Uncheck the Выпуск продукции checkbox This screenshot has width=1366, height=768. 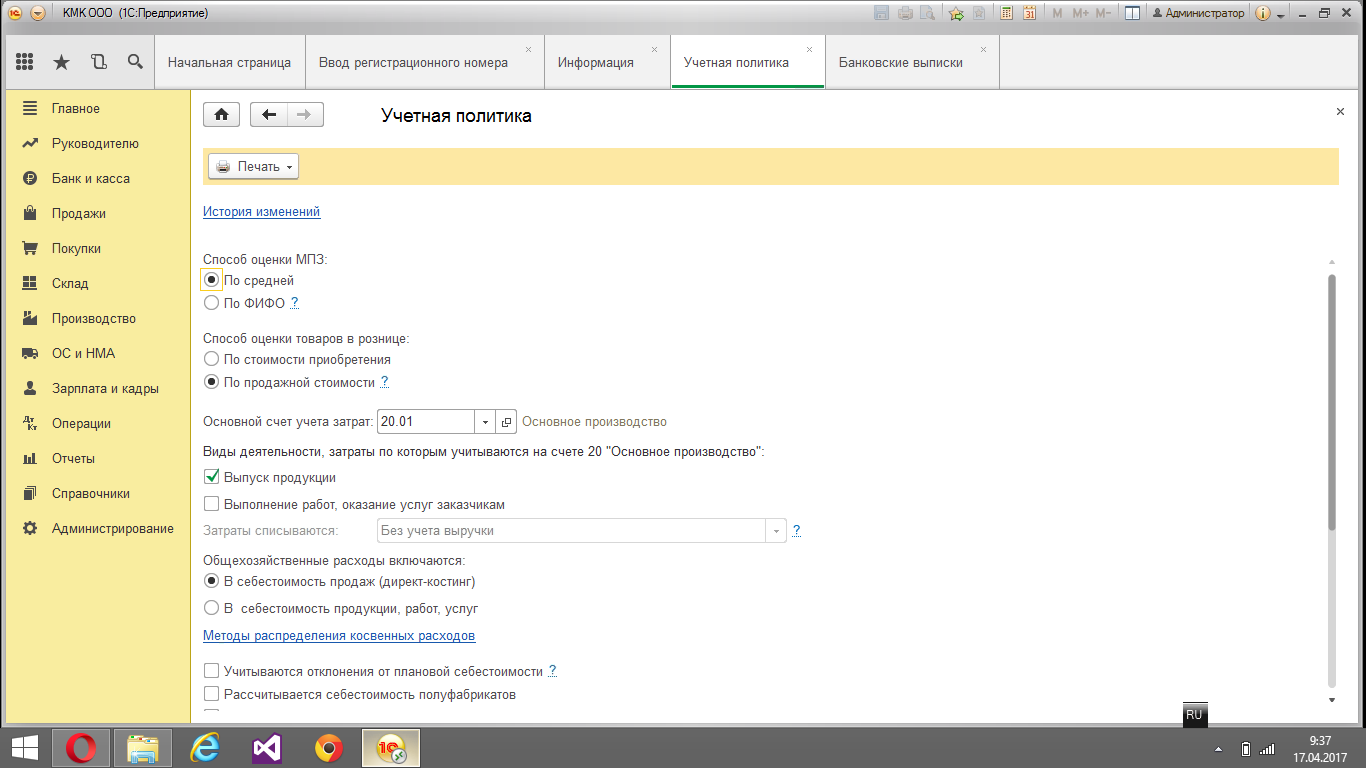211,478
